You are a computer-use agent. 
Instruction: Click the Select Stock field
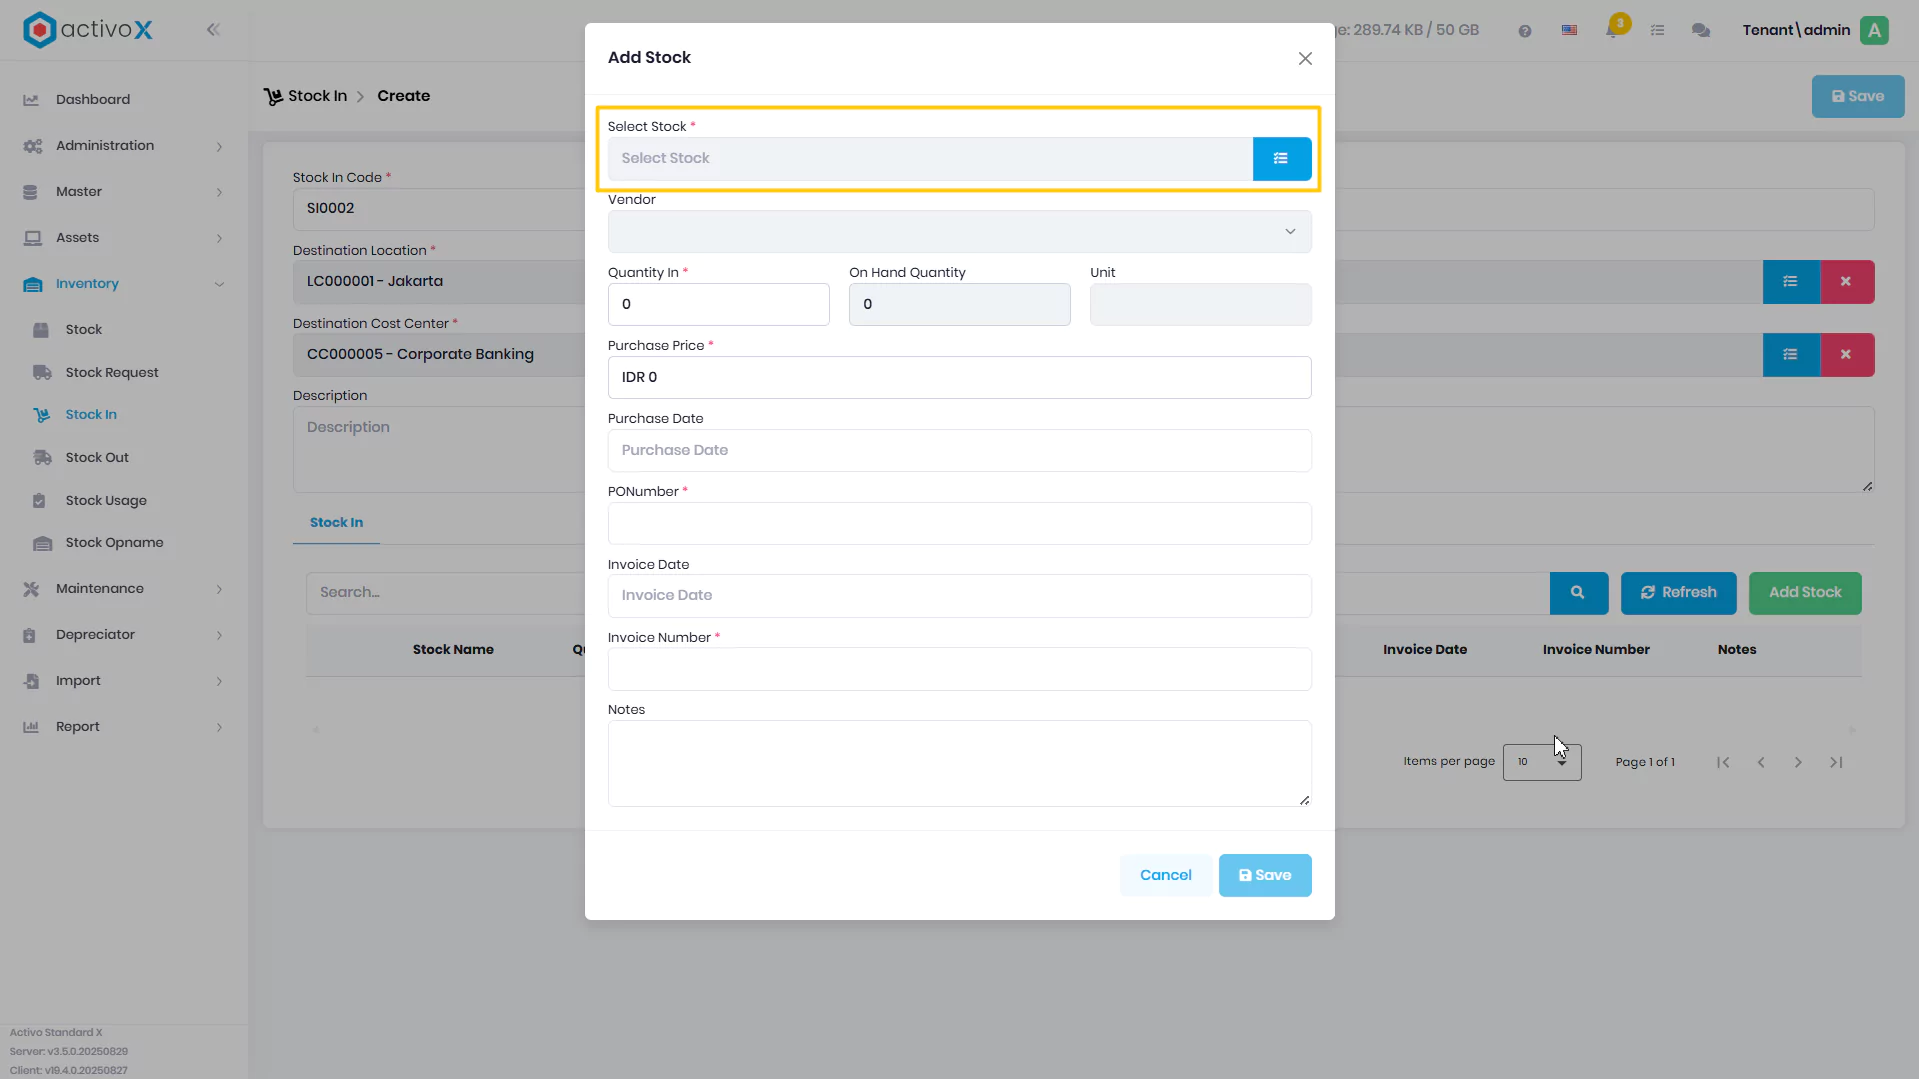click(929, 159)
